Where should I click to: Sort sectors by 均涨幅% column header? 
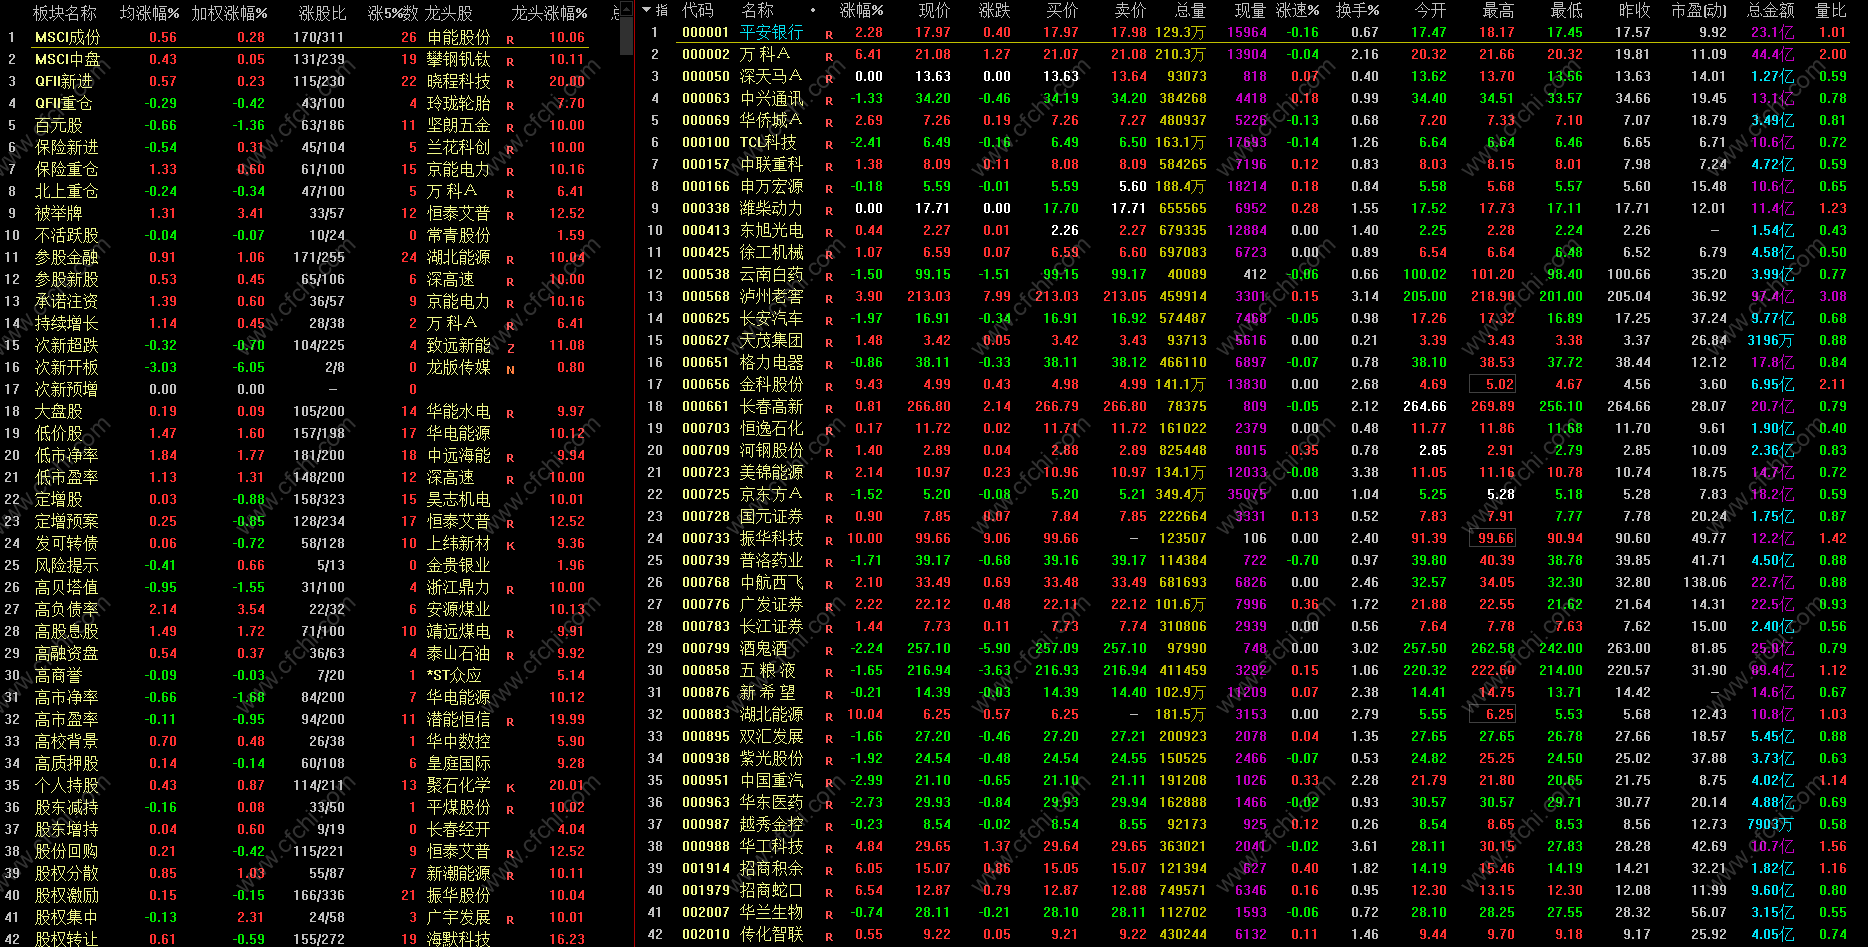tap(149, 13)
